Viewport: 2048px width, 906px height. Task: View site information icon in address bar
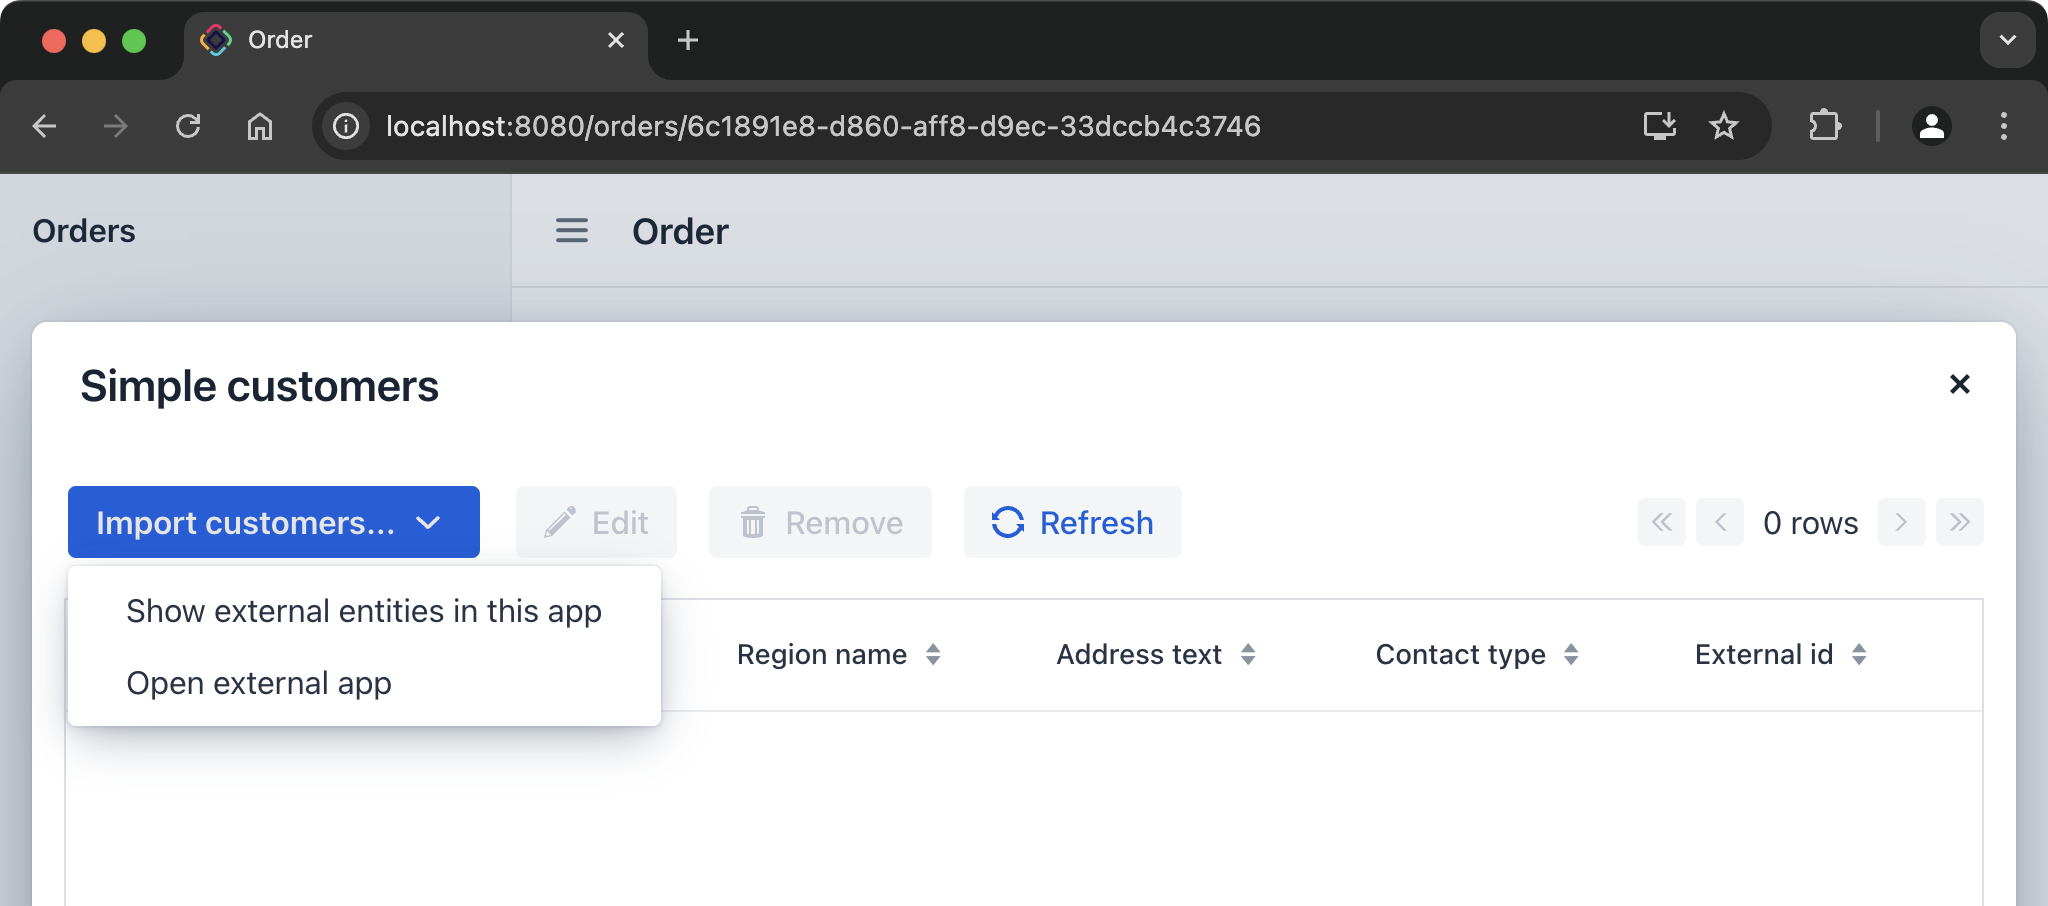346,126
